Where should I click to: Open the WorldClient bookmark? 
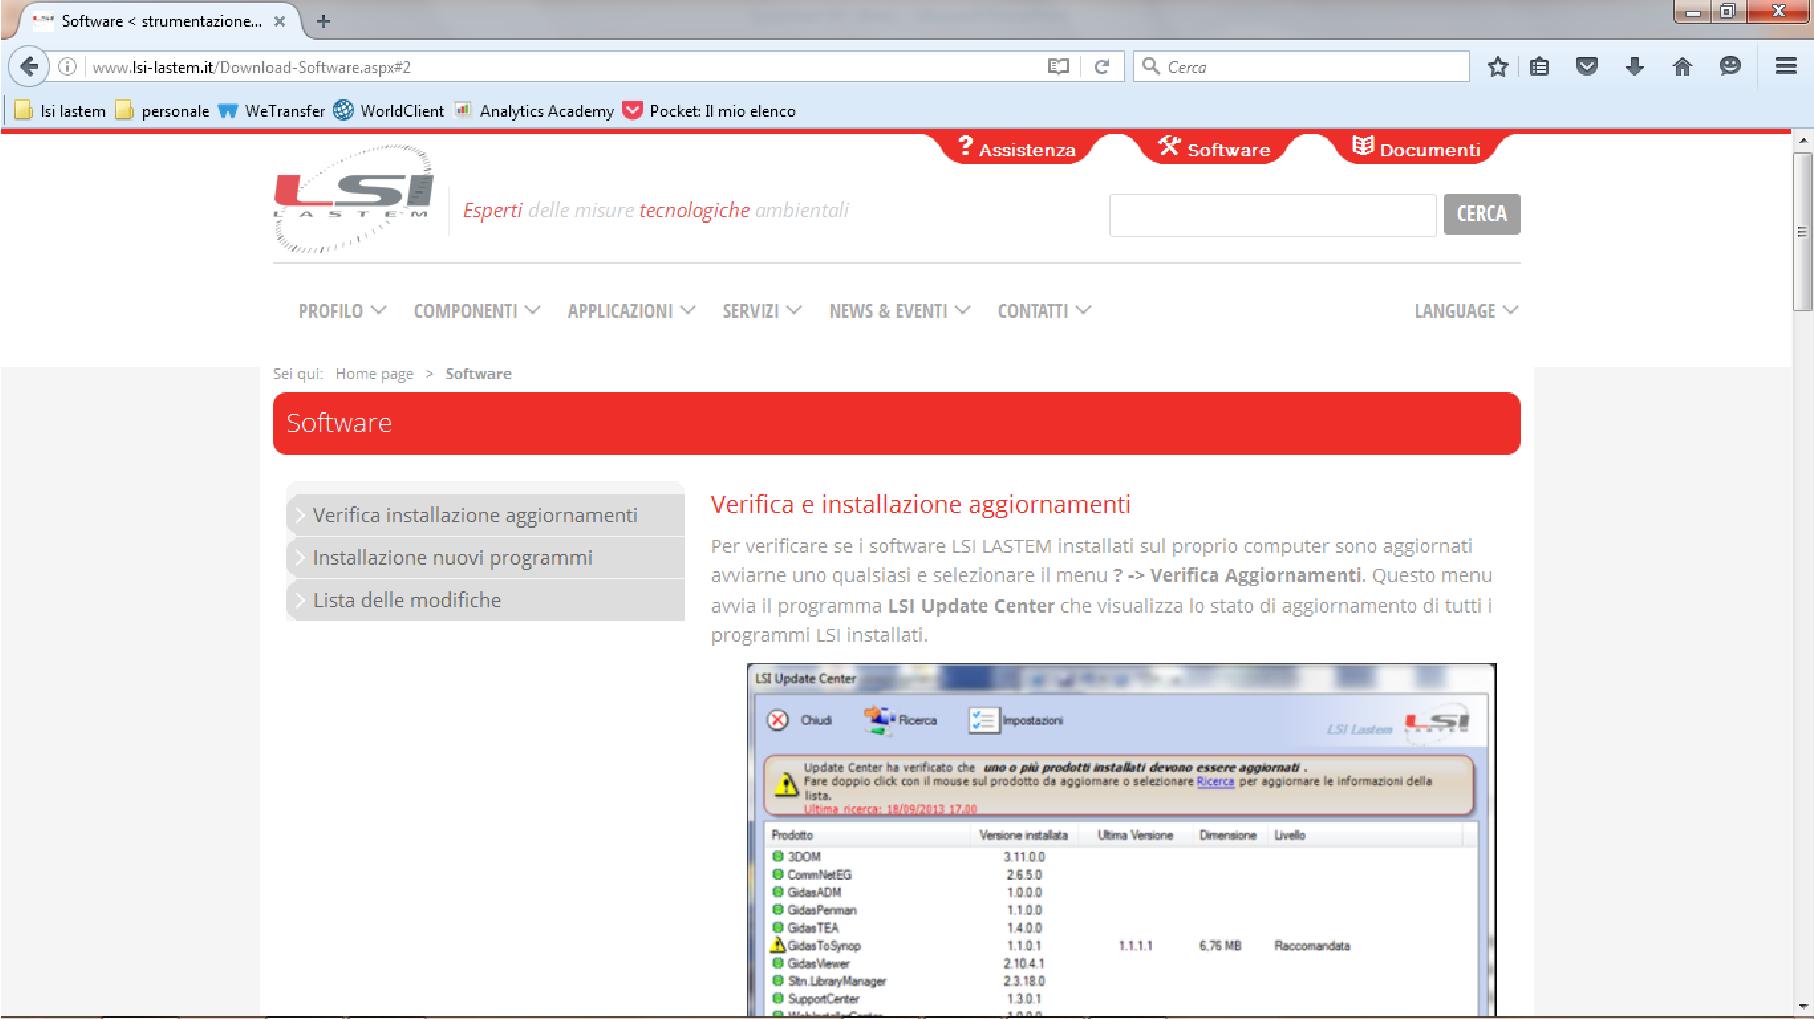pos(389,111)
